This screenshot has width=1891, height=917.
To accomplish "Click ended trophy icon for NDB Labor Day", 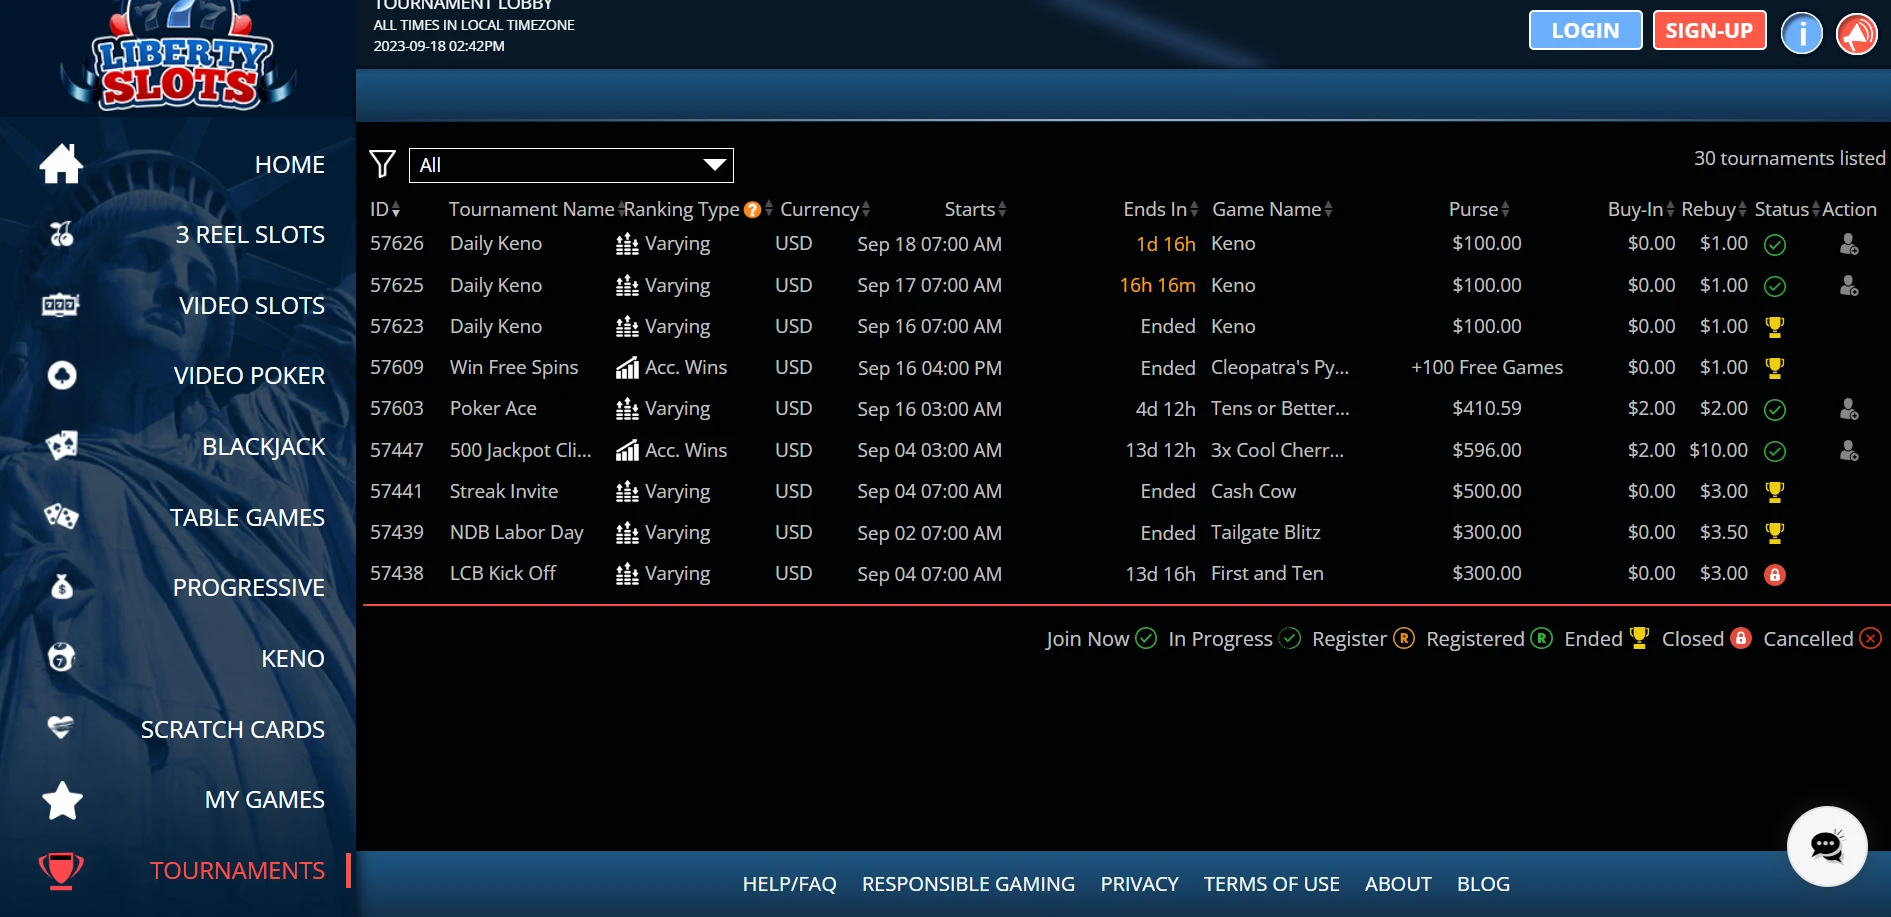I will (x=1775, y=533).
